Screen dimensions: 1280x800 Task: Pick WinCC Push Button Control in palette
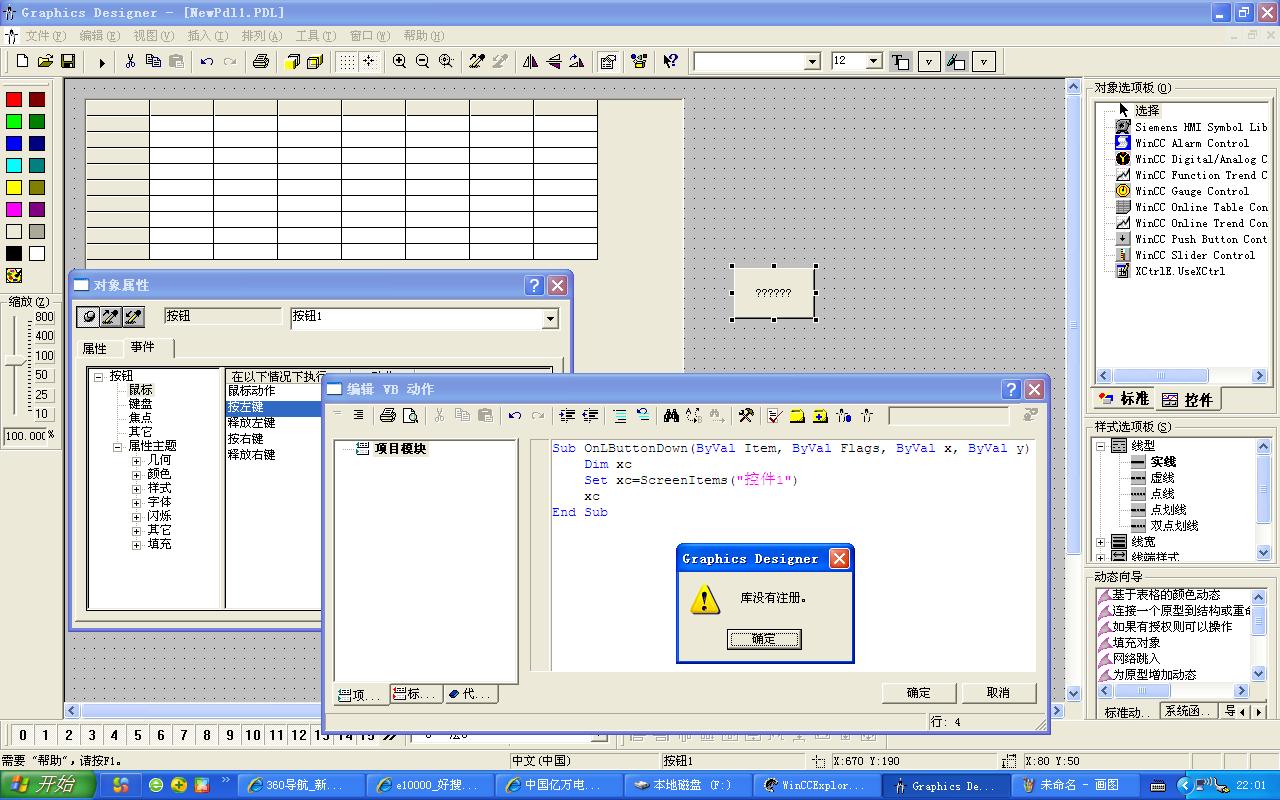coord(1193,239)
